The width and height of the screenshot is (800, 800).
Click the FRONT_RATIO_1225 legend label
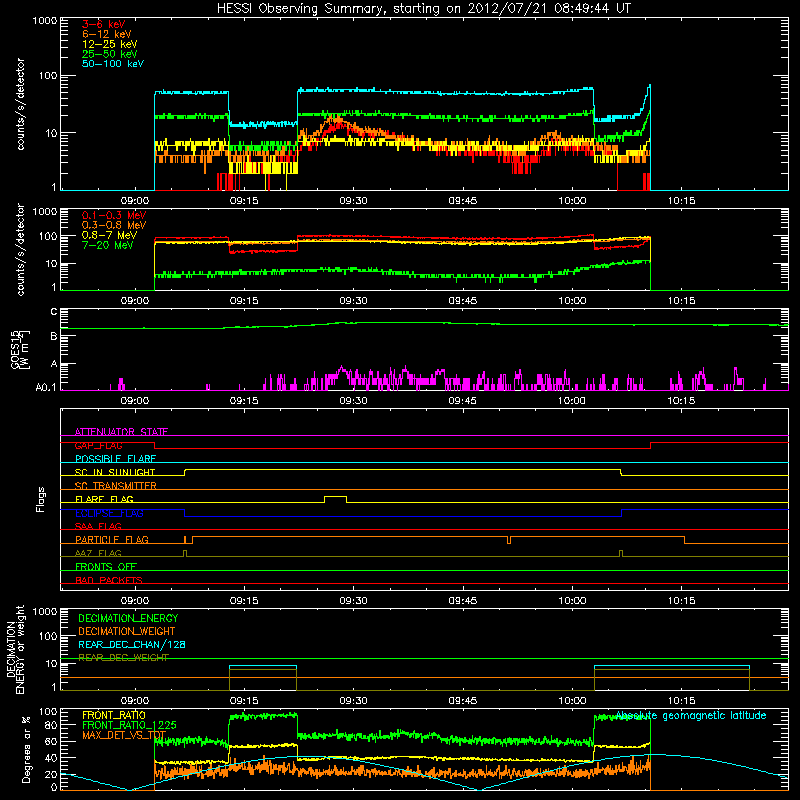point(129,725)
